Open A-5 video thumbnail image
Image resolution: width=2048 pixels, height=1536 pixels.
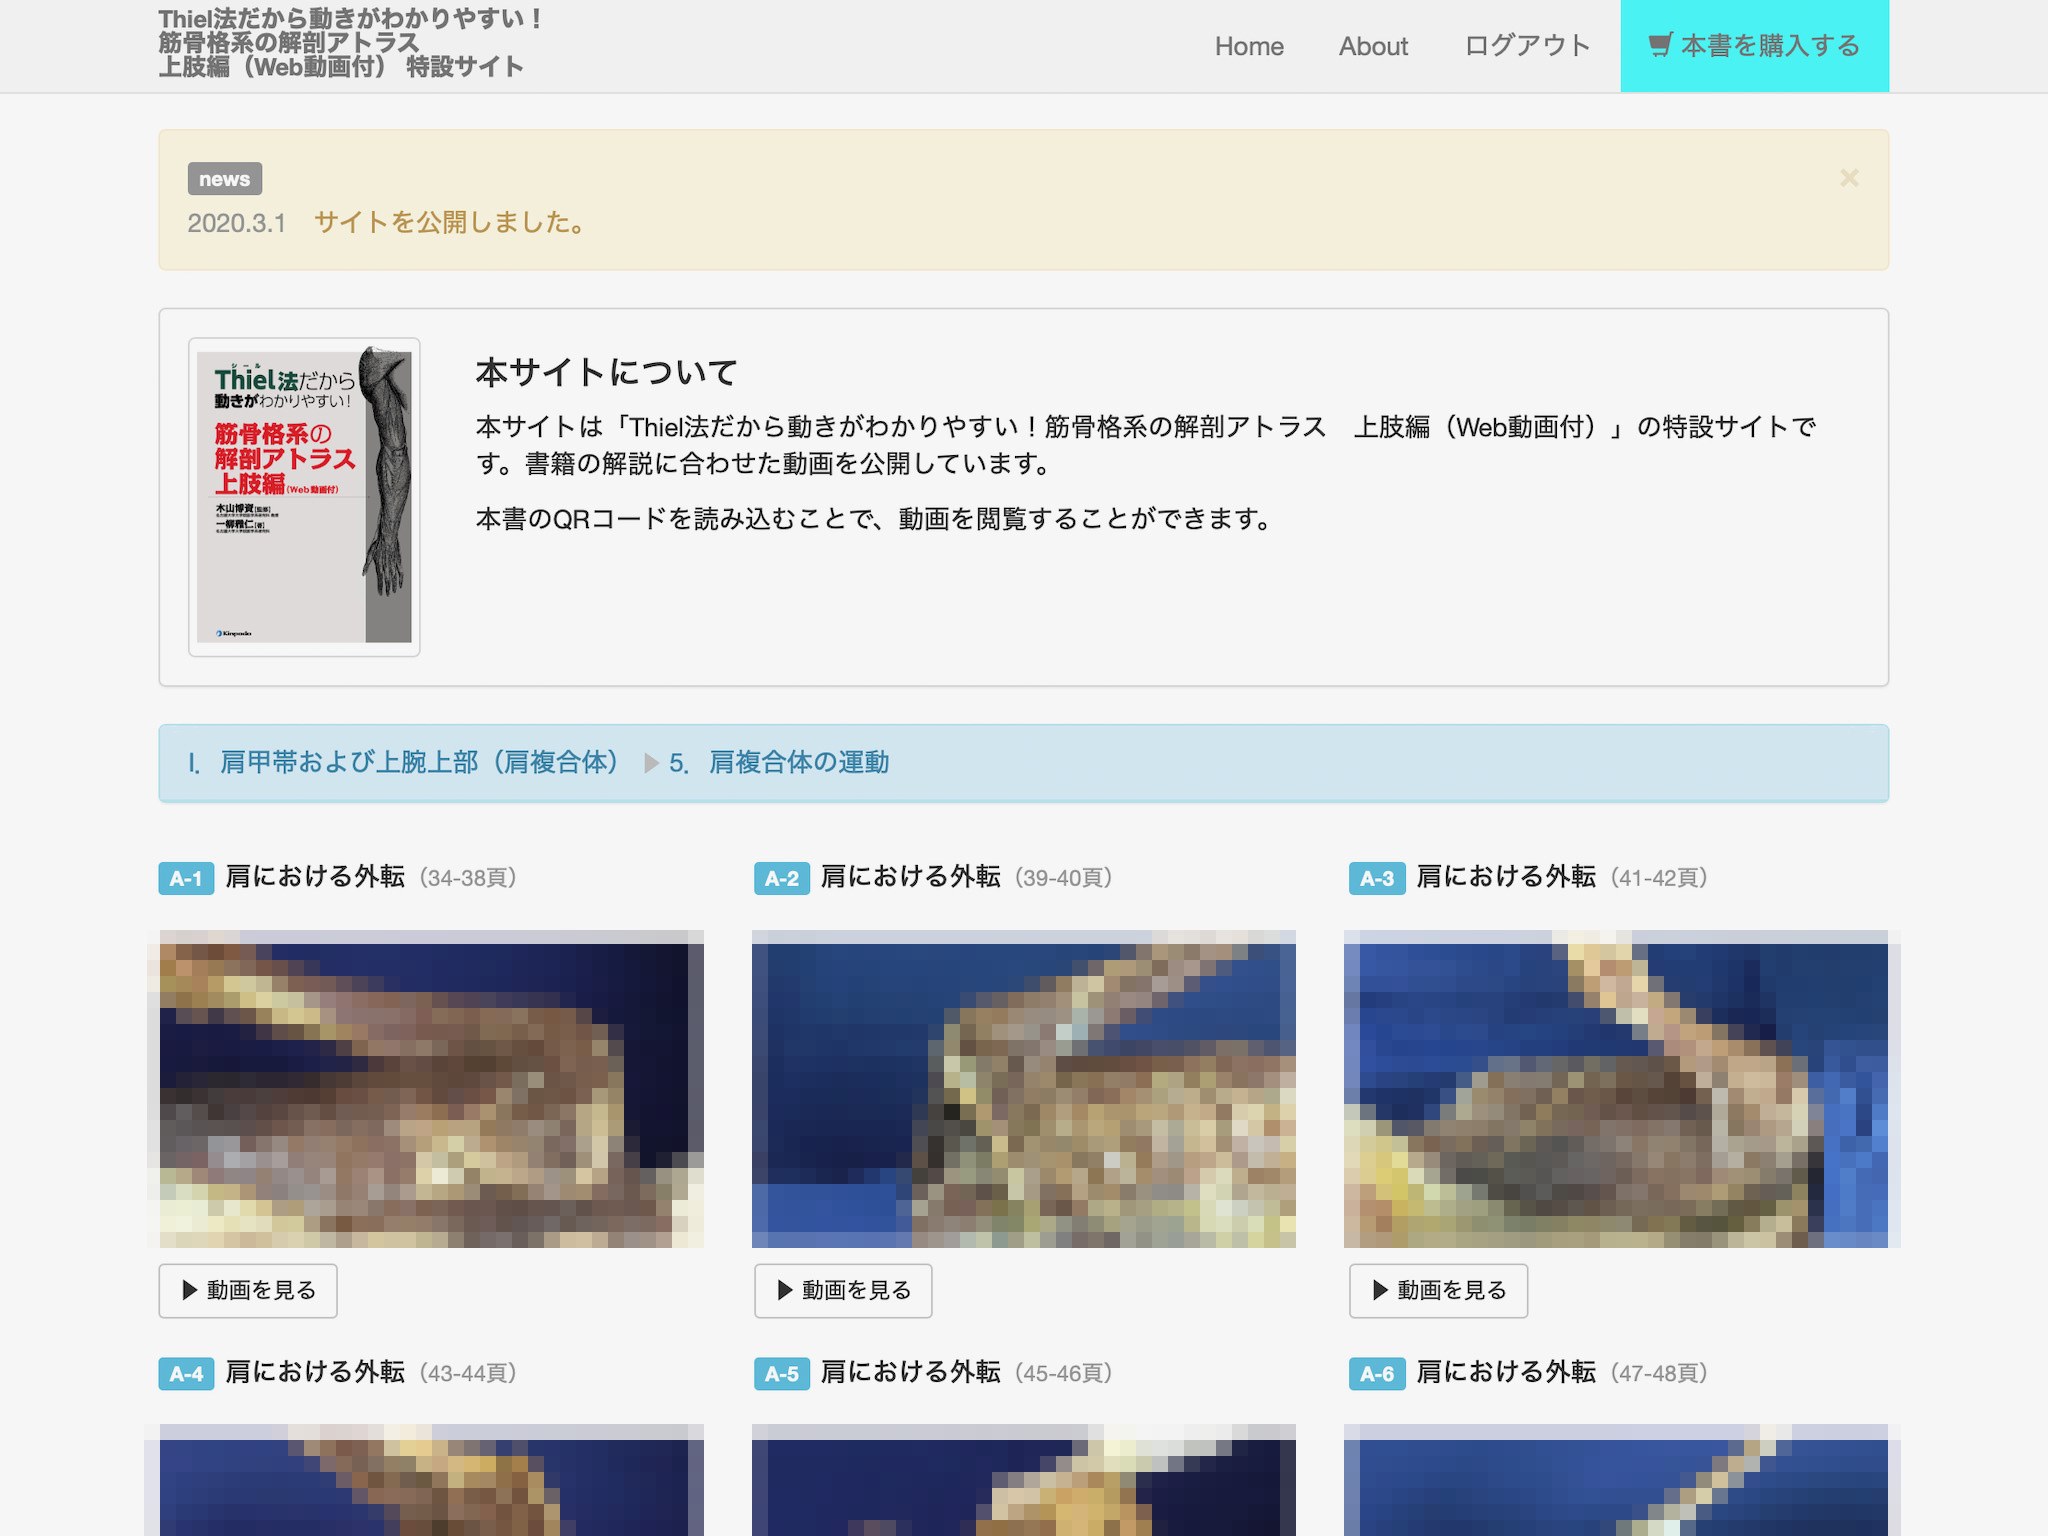[1024, 1480]
